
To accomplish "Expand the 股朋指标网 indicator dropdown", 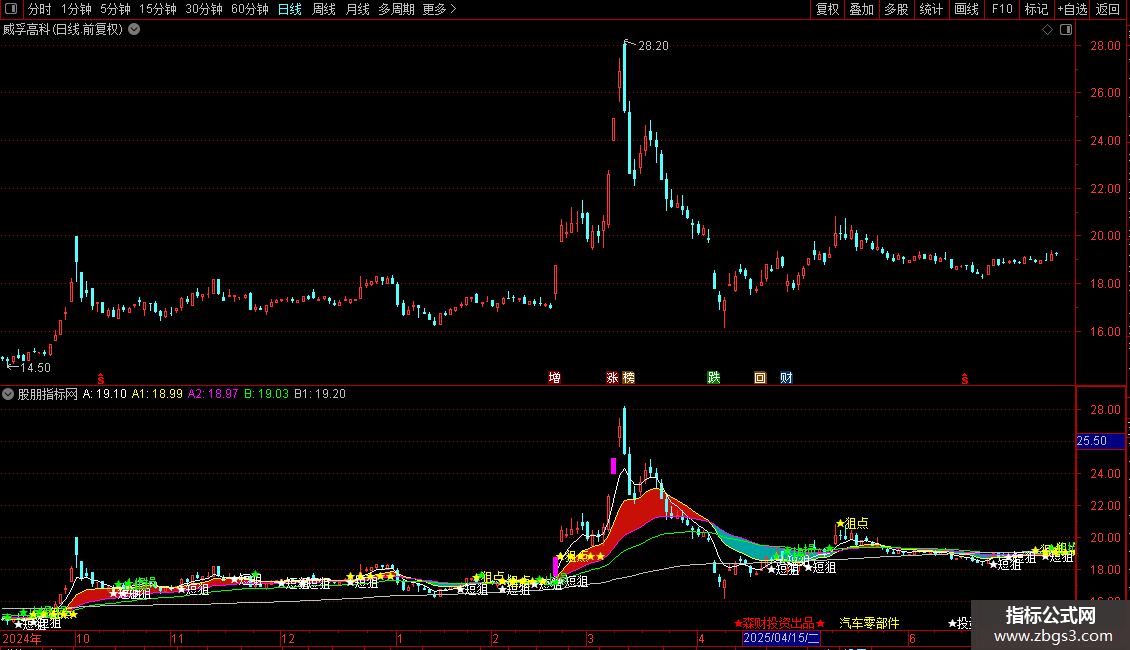I will coord(8,394).
